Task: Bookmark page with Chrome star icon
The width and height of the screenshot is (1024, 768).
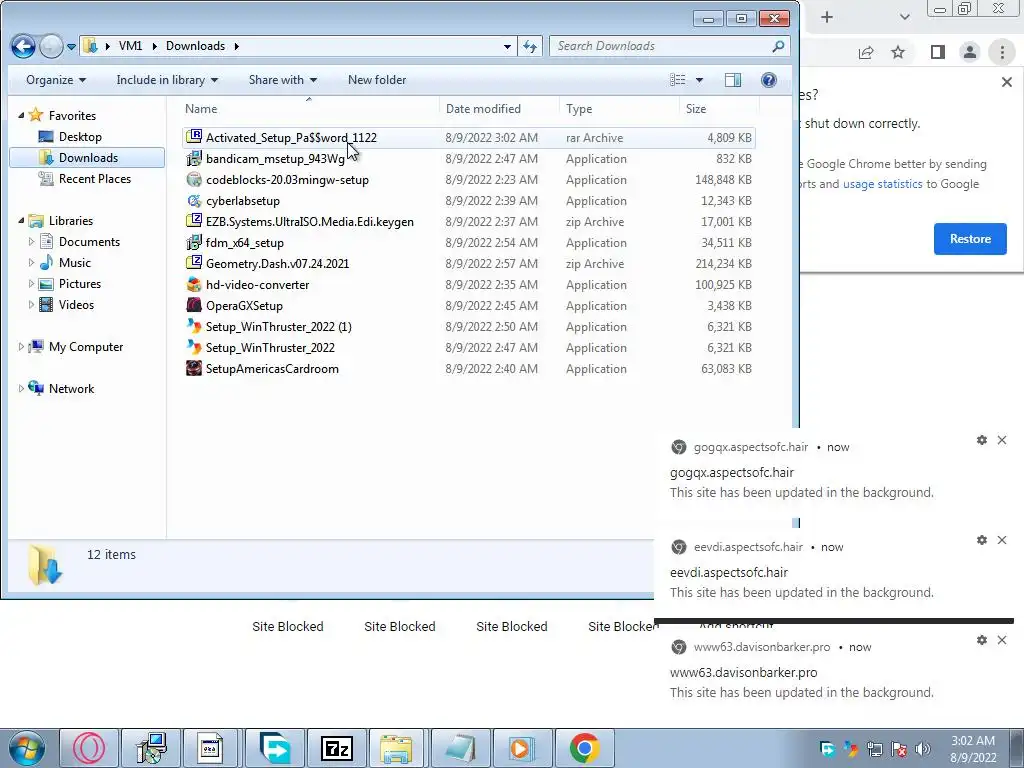Action: [898, 52]
